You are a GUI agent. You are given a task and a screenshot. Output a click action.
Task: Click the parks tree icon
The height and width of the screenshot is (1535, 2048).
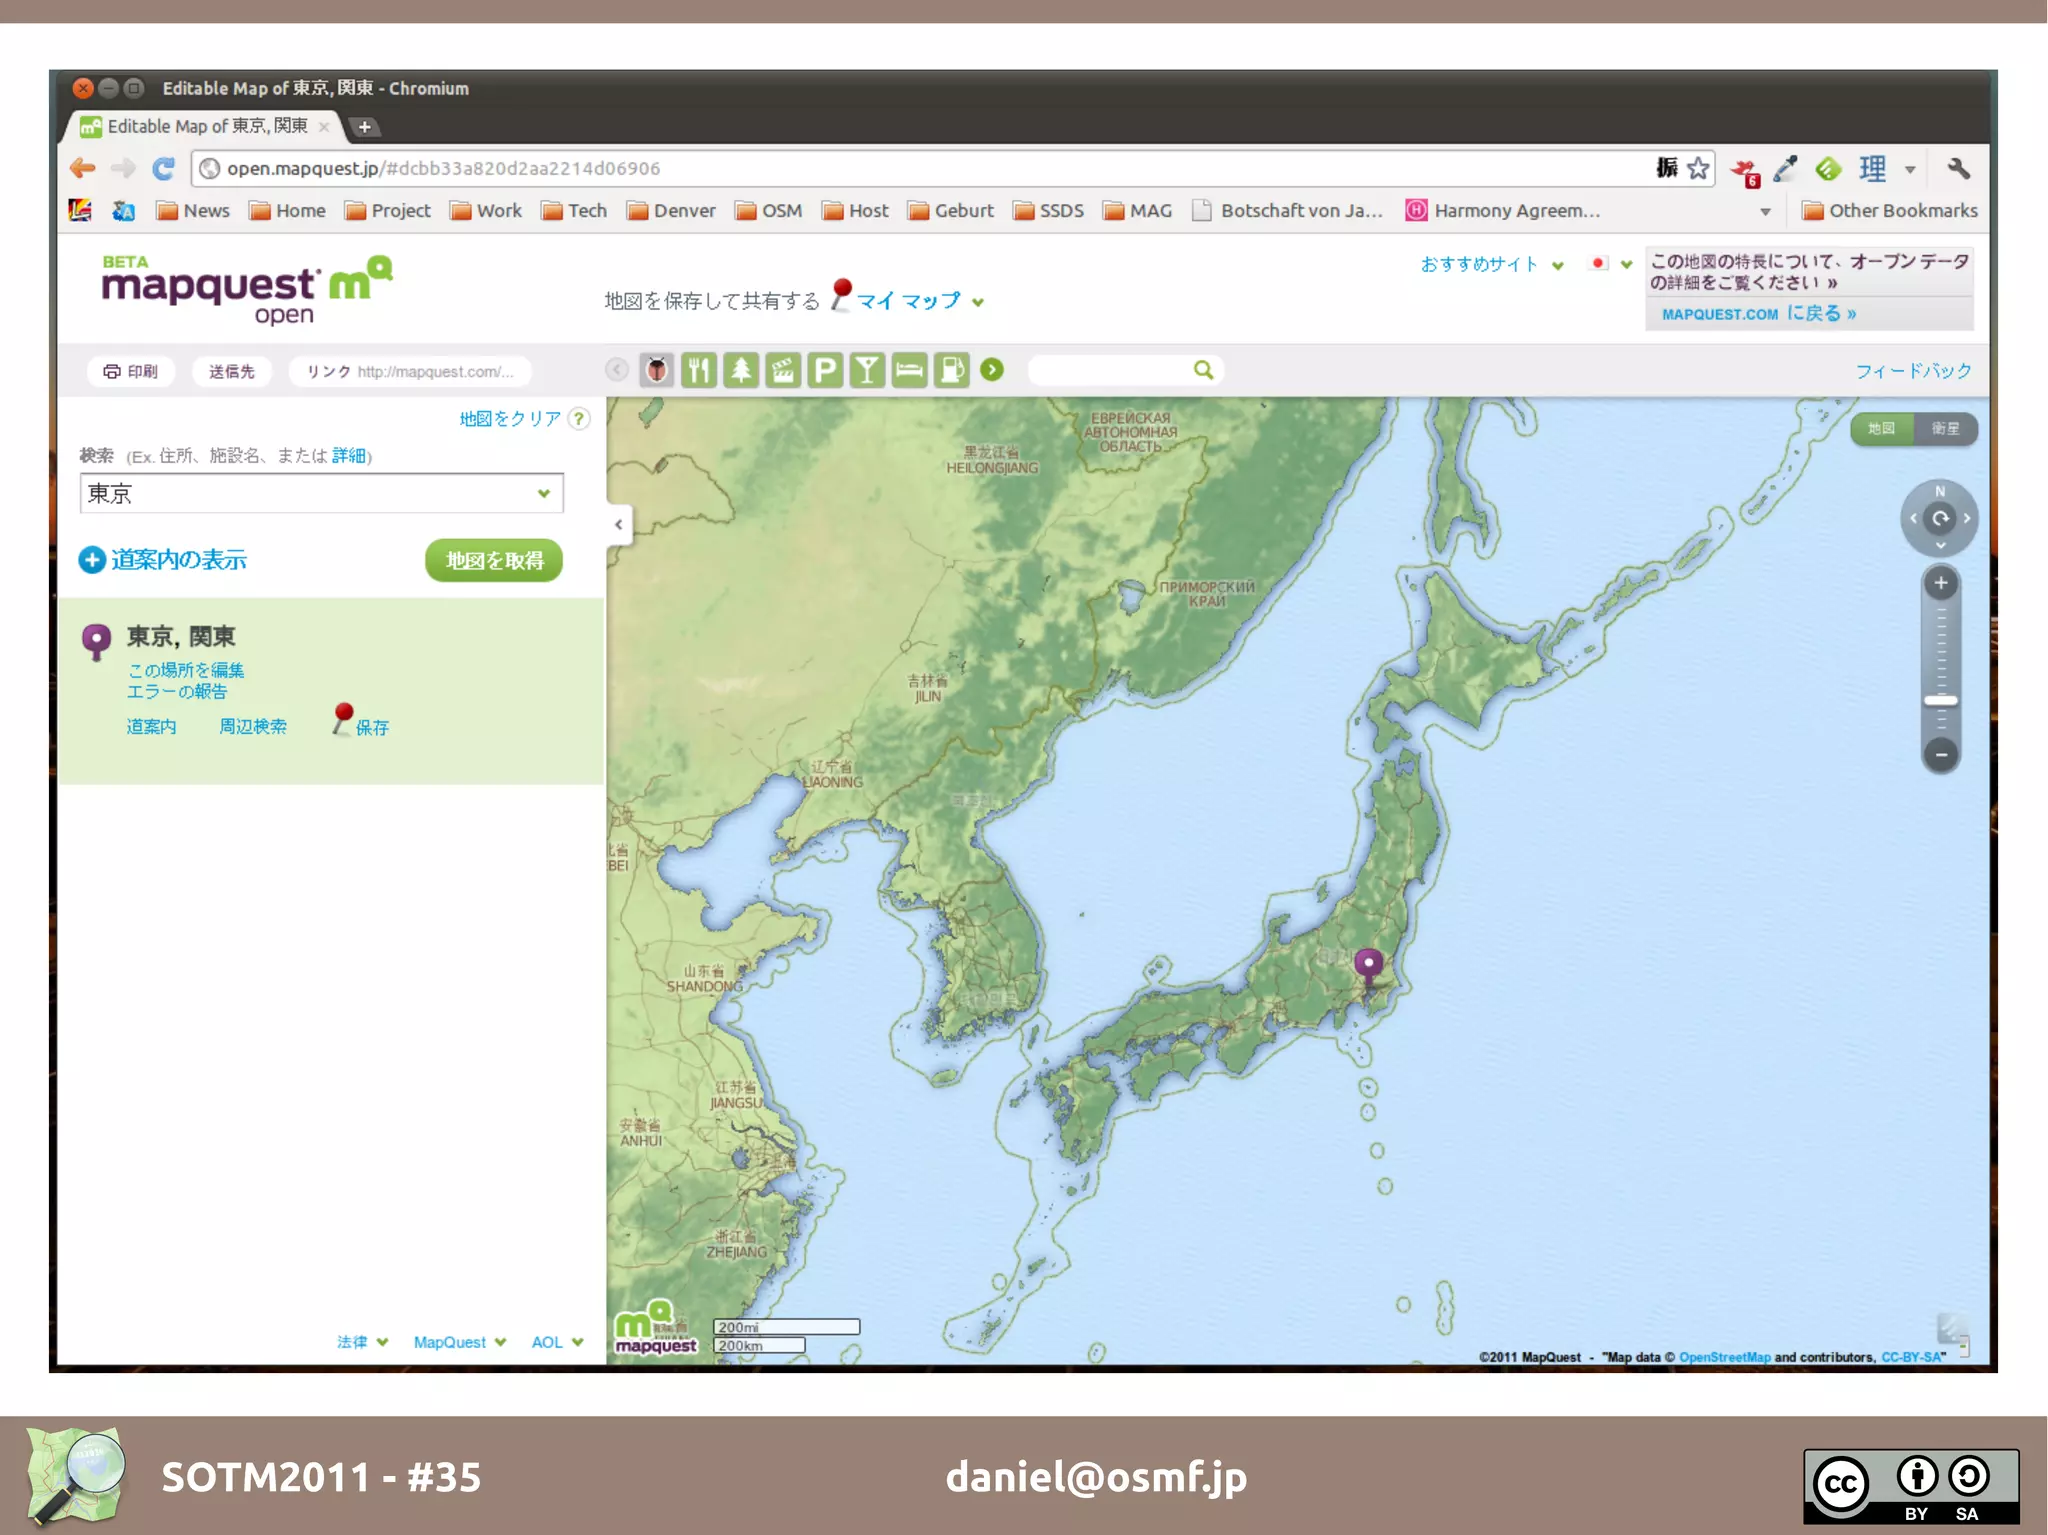(741, 370)
